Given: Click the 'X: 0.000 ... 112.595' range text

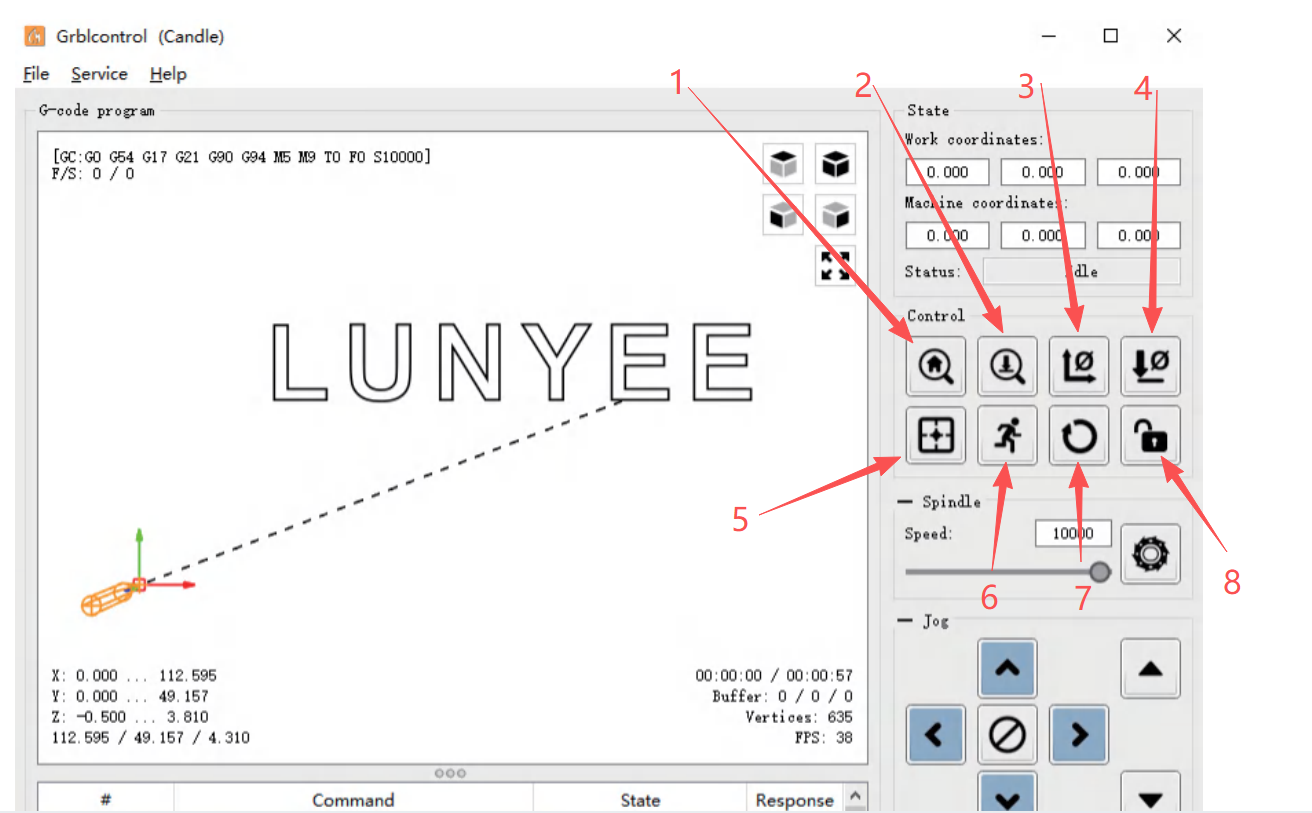Looking at the screenshot, I should pos(134,676).
